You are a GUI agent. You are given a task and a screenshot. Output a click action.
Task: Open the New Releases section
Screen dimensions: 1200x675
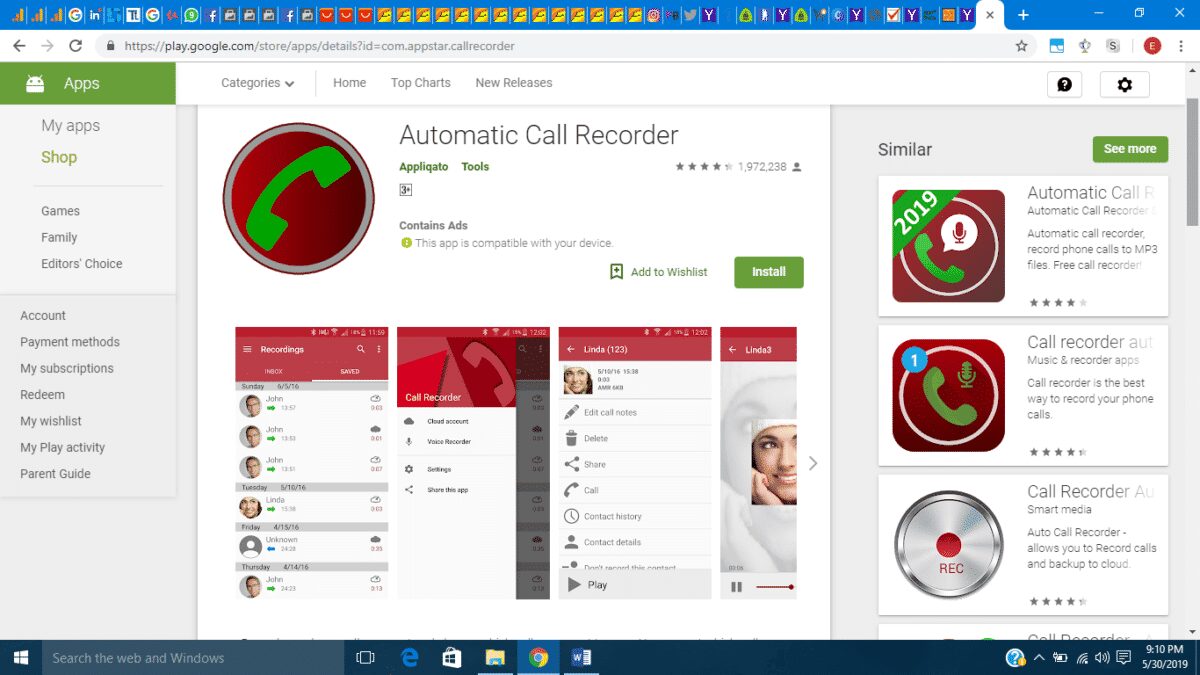pos(513,83)
